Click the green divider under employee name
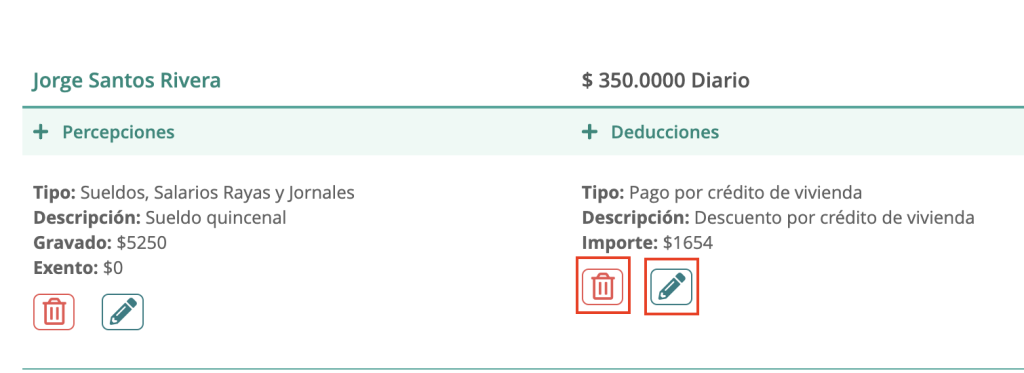The image size is (1024, 373). [522, 106]
